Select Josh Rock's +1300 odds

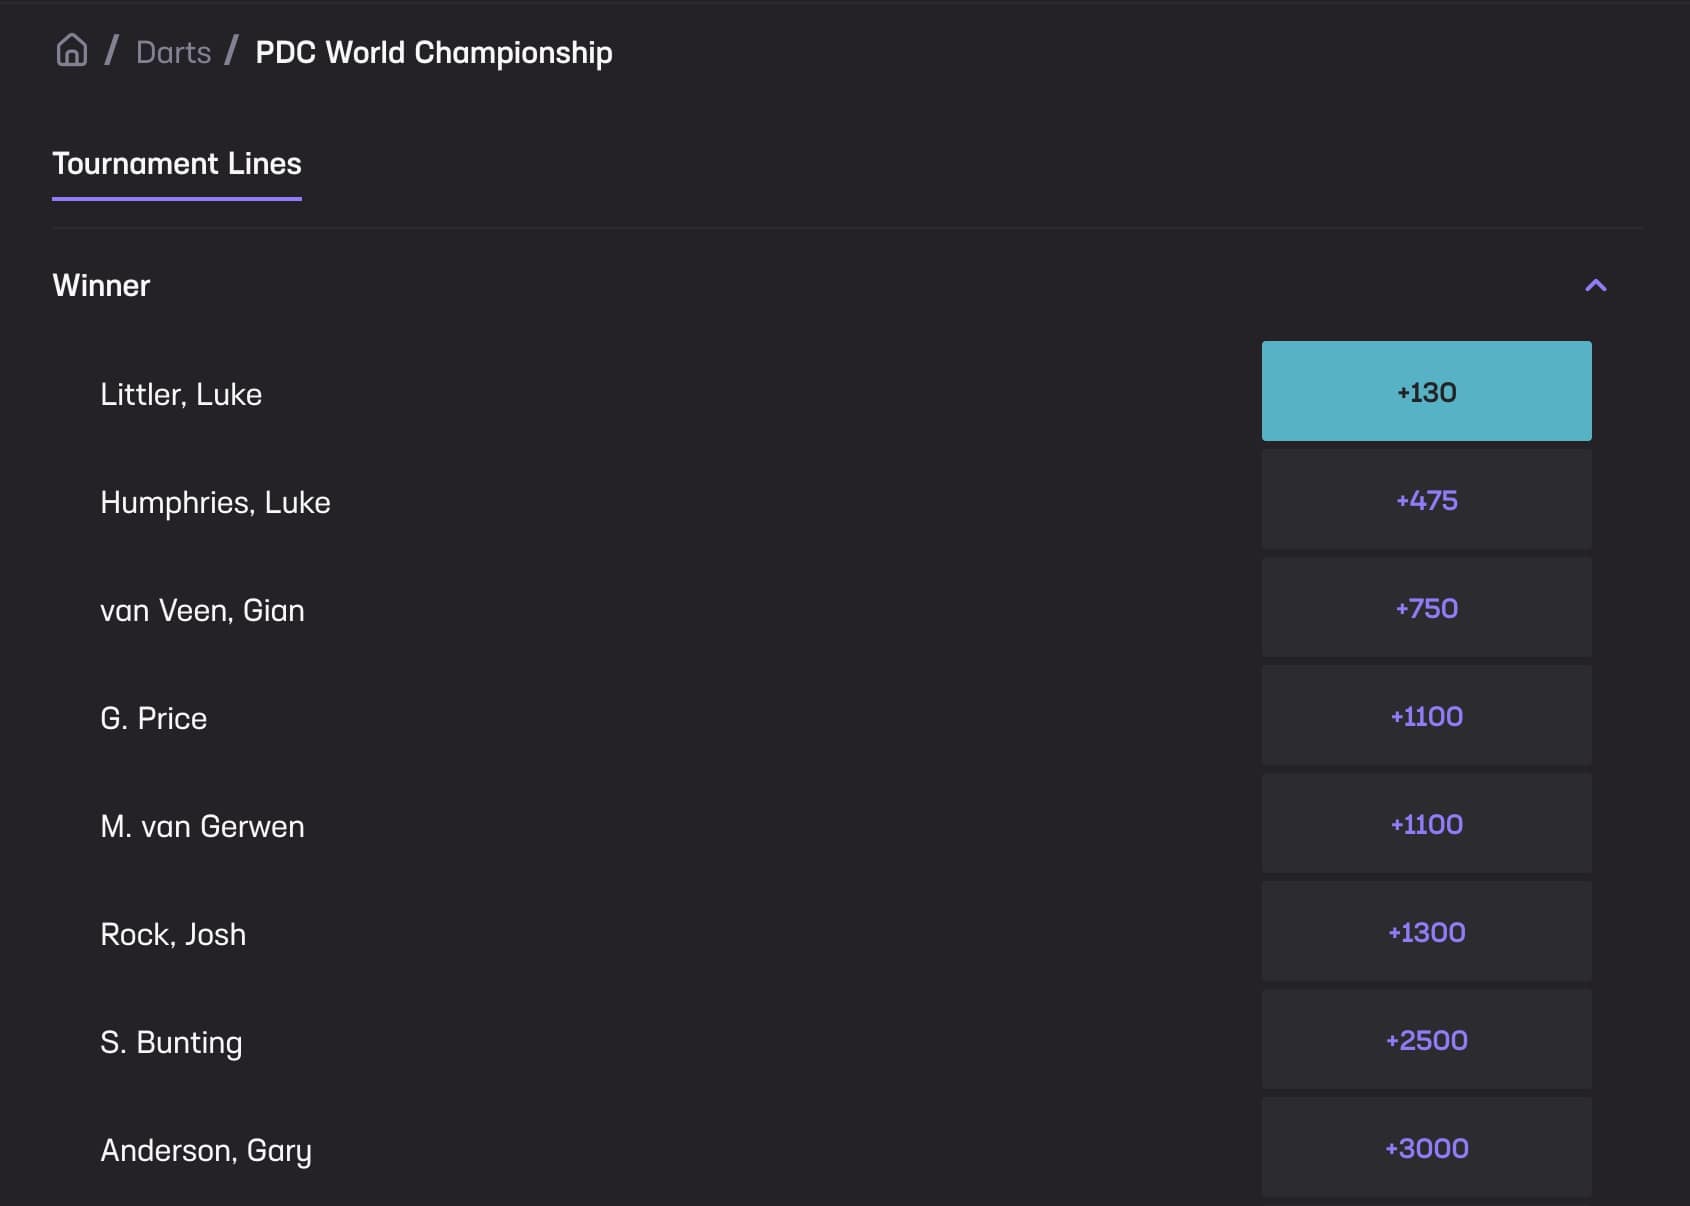(x=1426, y=932)
